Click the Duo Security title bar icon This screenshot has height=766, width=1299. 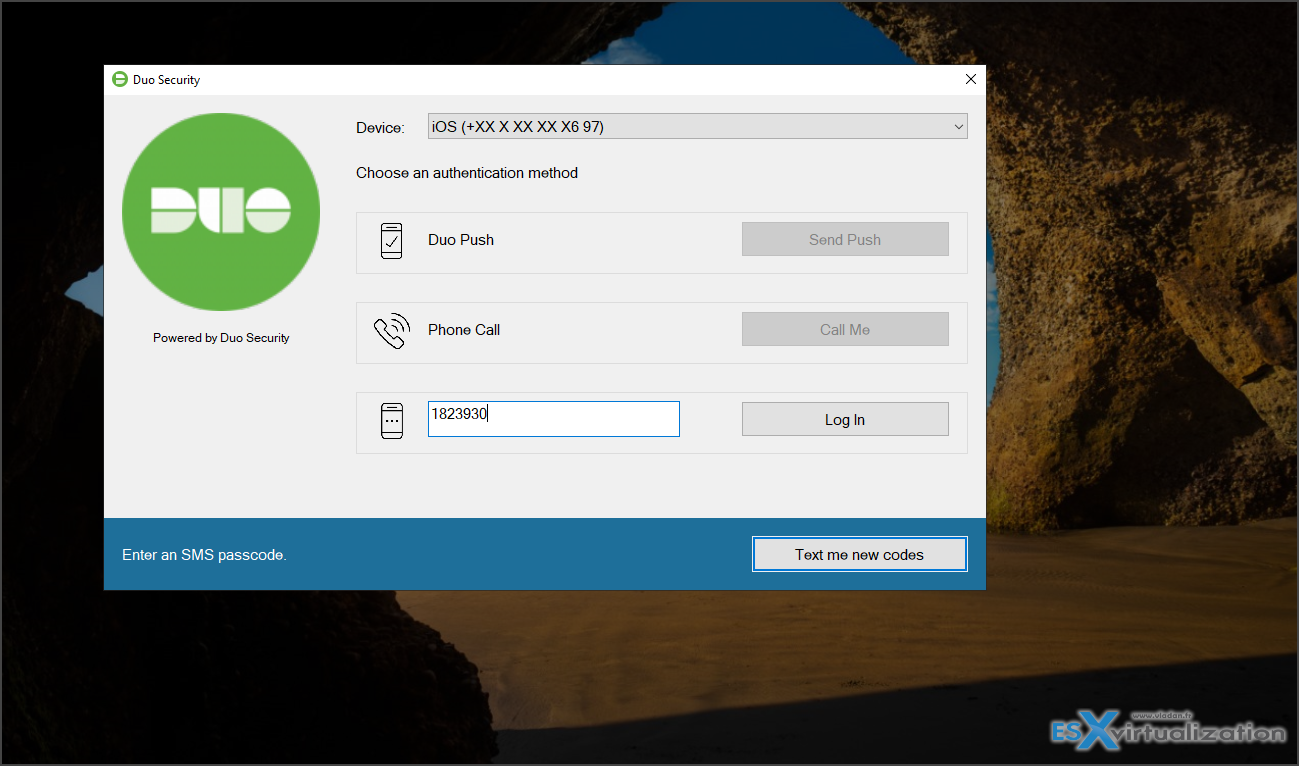[120, 80]
